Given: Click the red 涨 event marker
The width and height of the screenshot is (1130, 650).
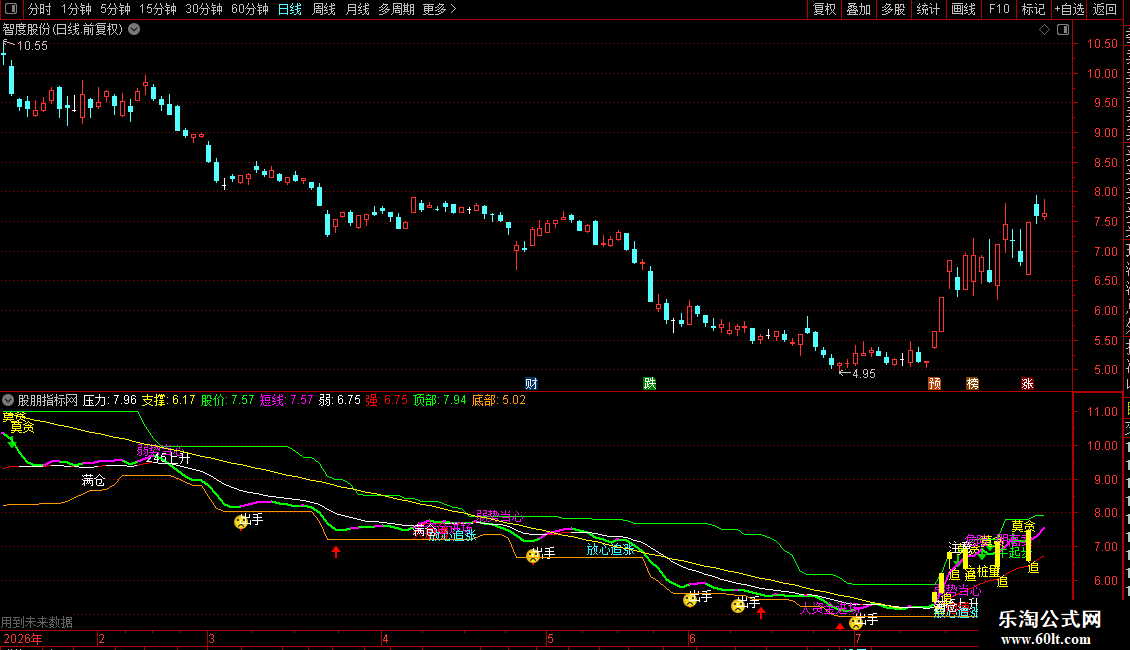Looking at the screenshot, I should tap(1027, 383).
